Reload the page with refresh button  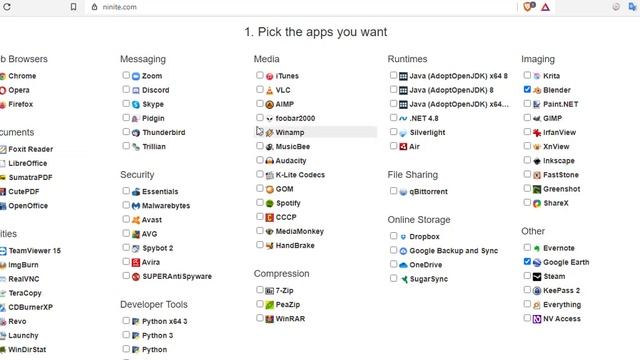[7, 7]
